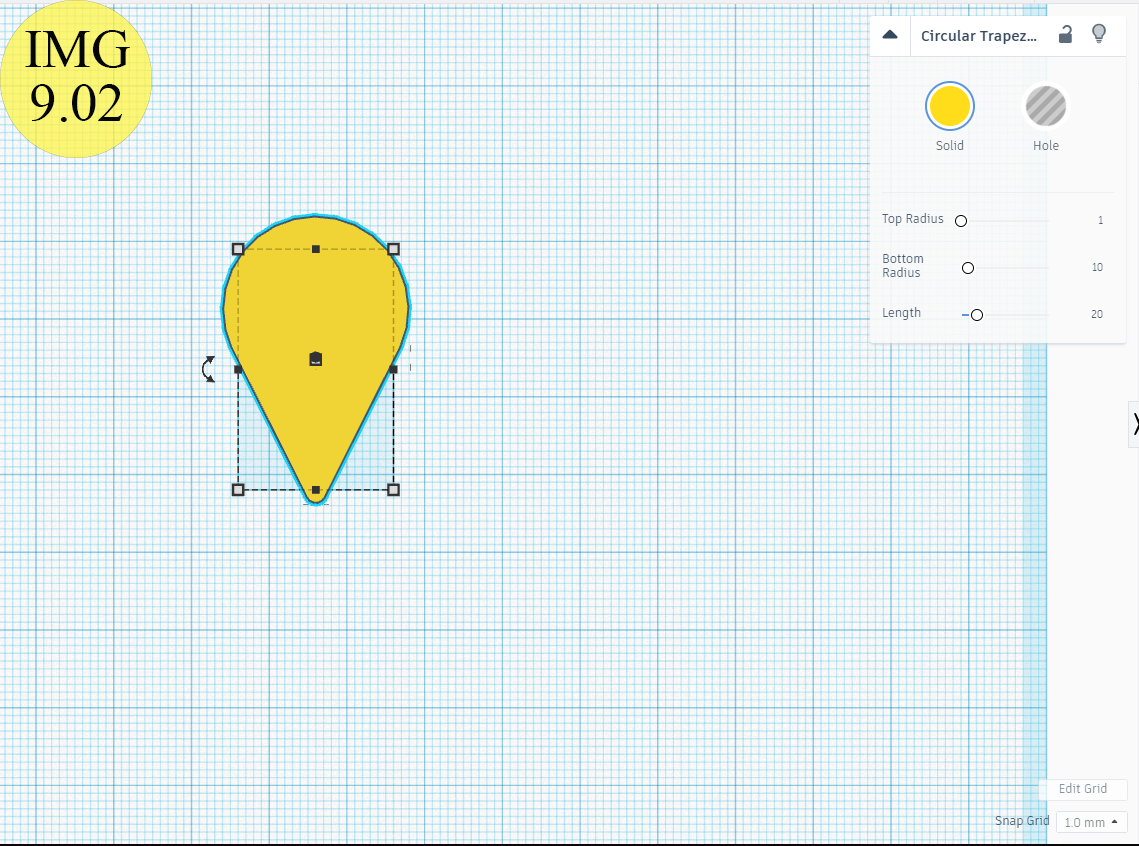Expand the collapsed side panel arrow
This screenshot has width=1139, height=846.
[x=1134, y=423]
